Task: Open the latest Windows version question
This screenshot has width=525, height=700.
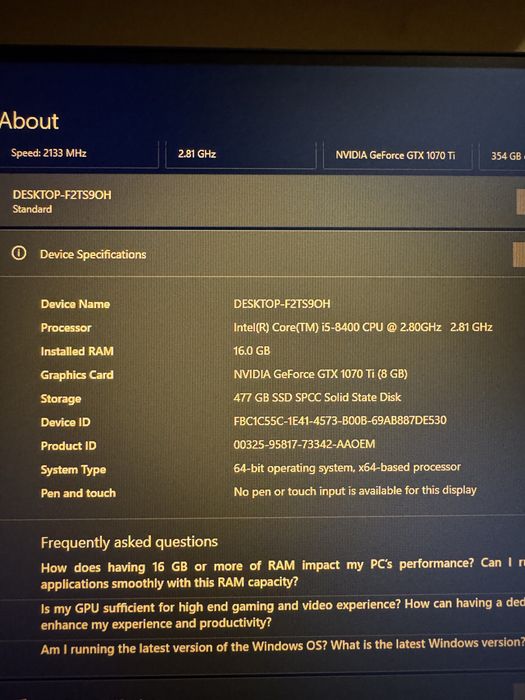Action: tap(283, 646)
